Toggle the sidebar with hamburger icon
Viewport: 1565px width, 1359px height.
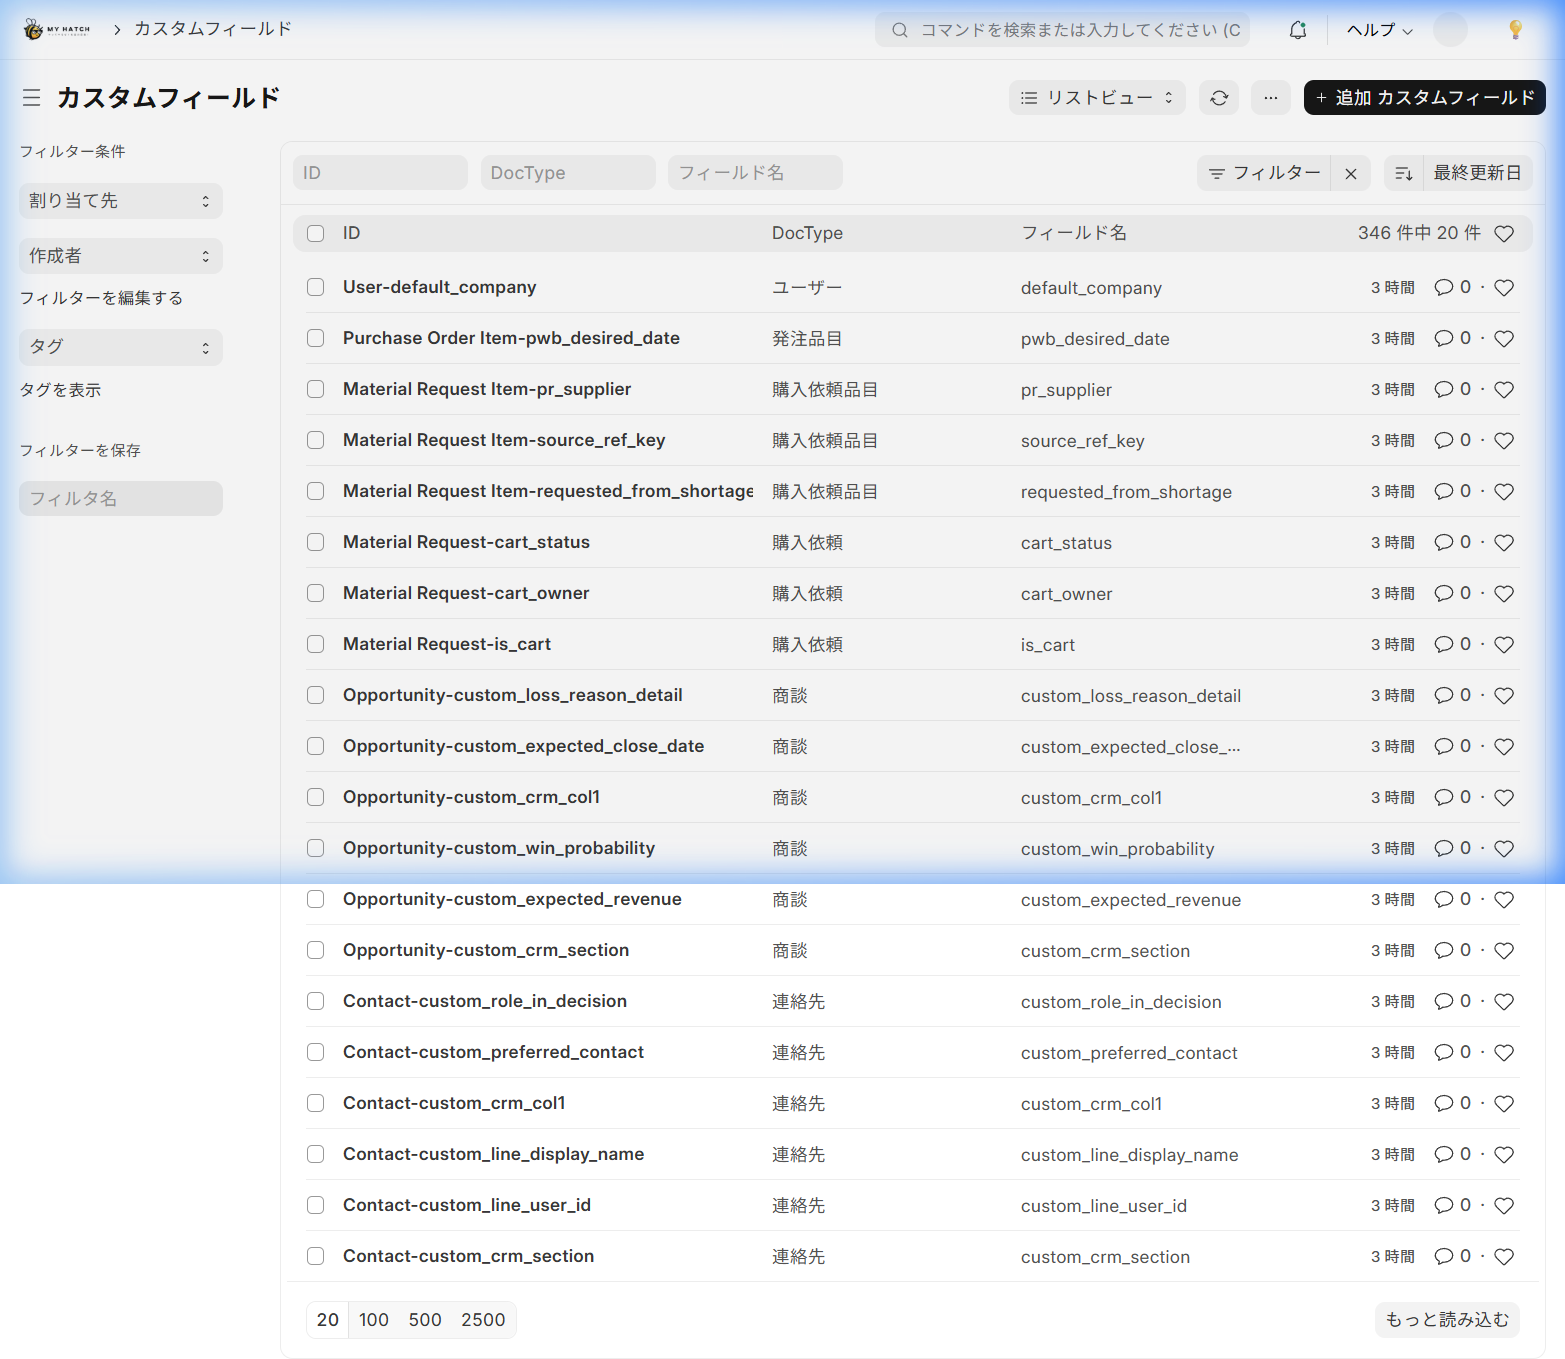(x=32, y=98)
